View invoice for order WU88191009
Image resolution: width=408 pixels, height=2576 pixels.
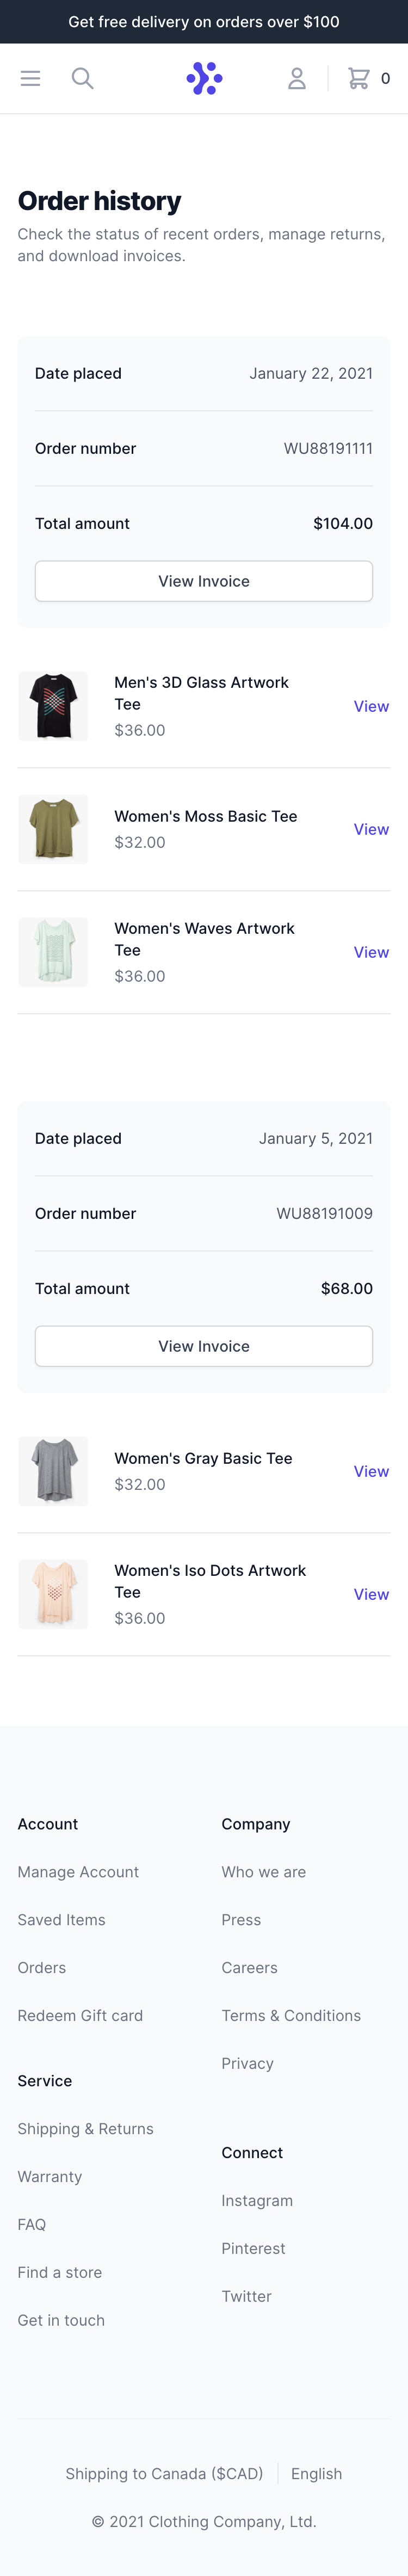pos(204,1346)
